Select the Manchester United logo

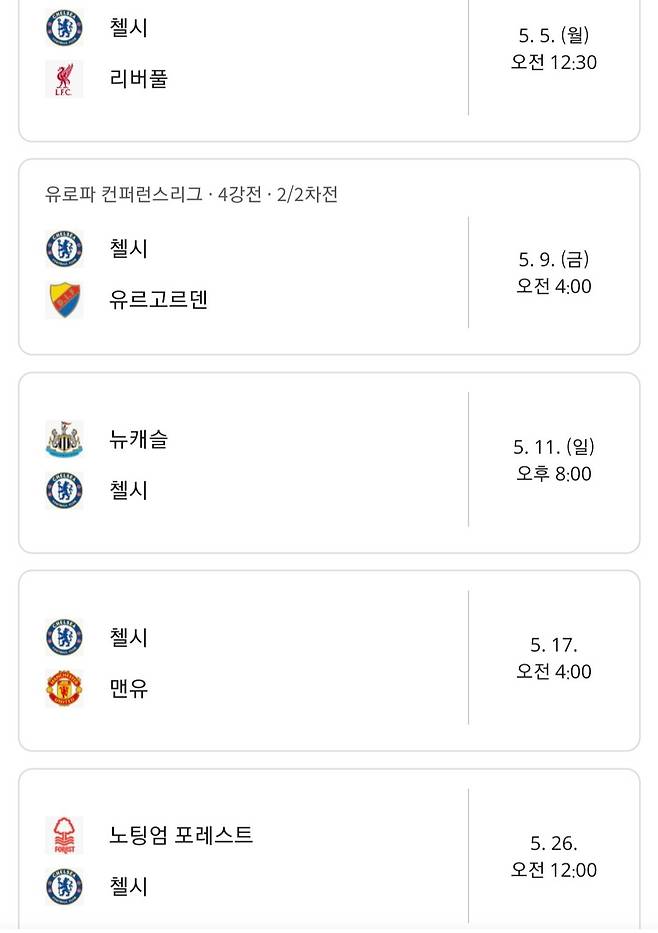(x=62, y=689)
